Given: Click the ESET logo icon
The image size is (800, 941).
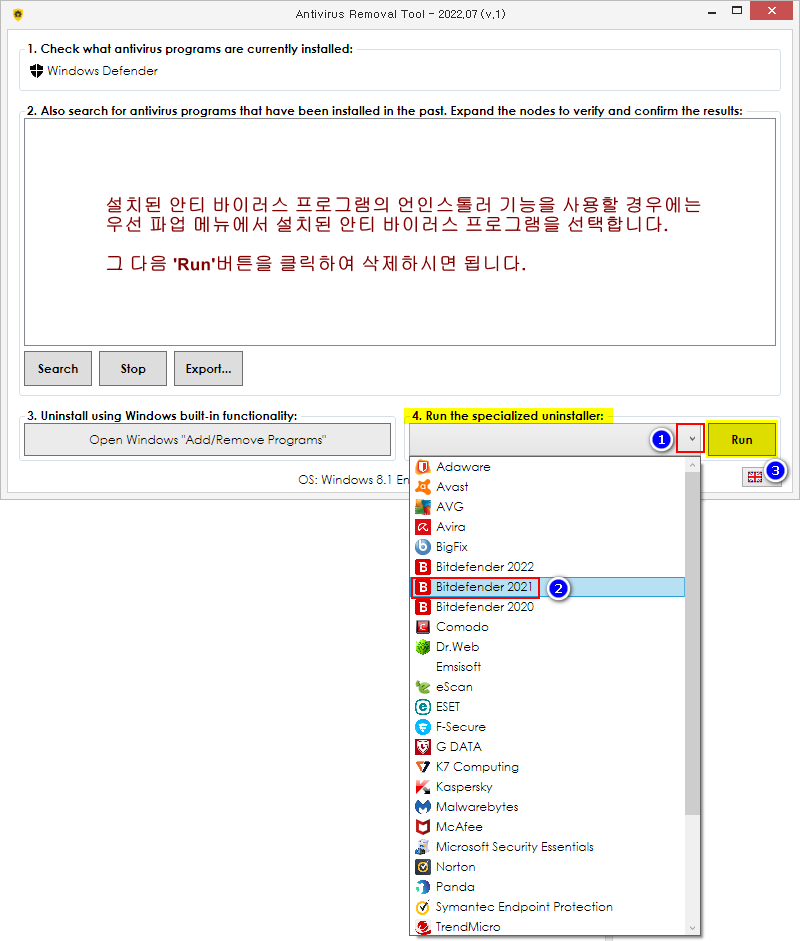Looking at the screenshot, I should pos(423,707).
